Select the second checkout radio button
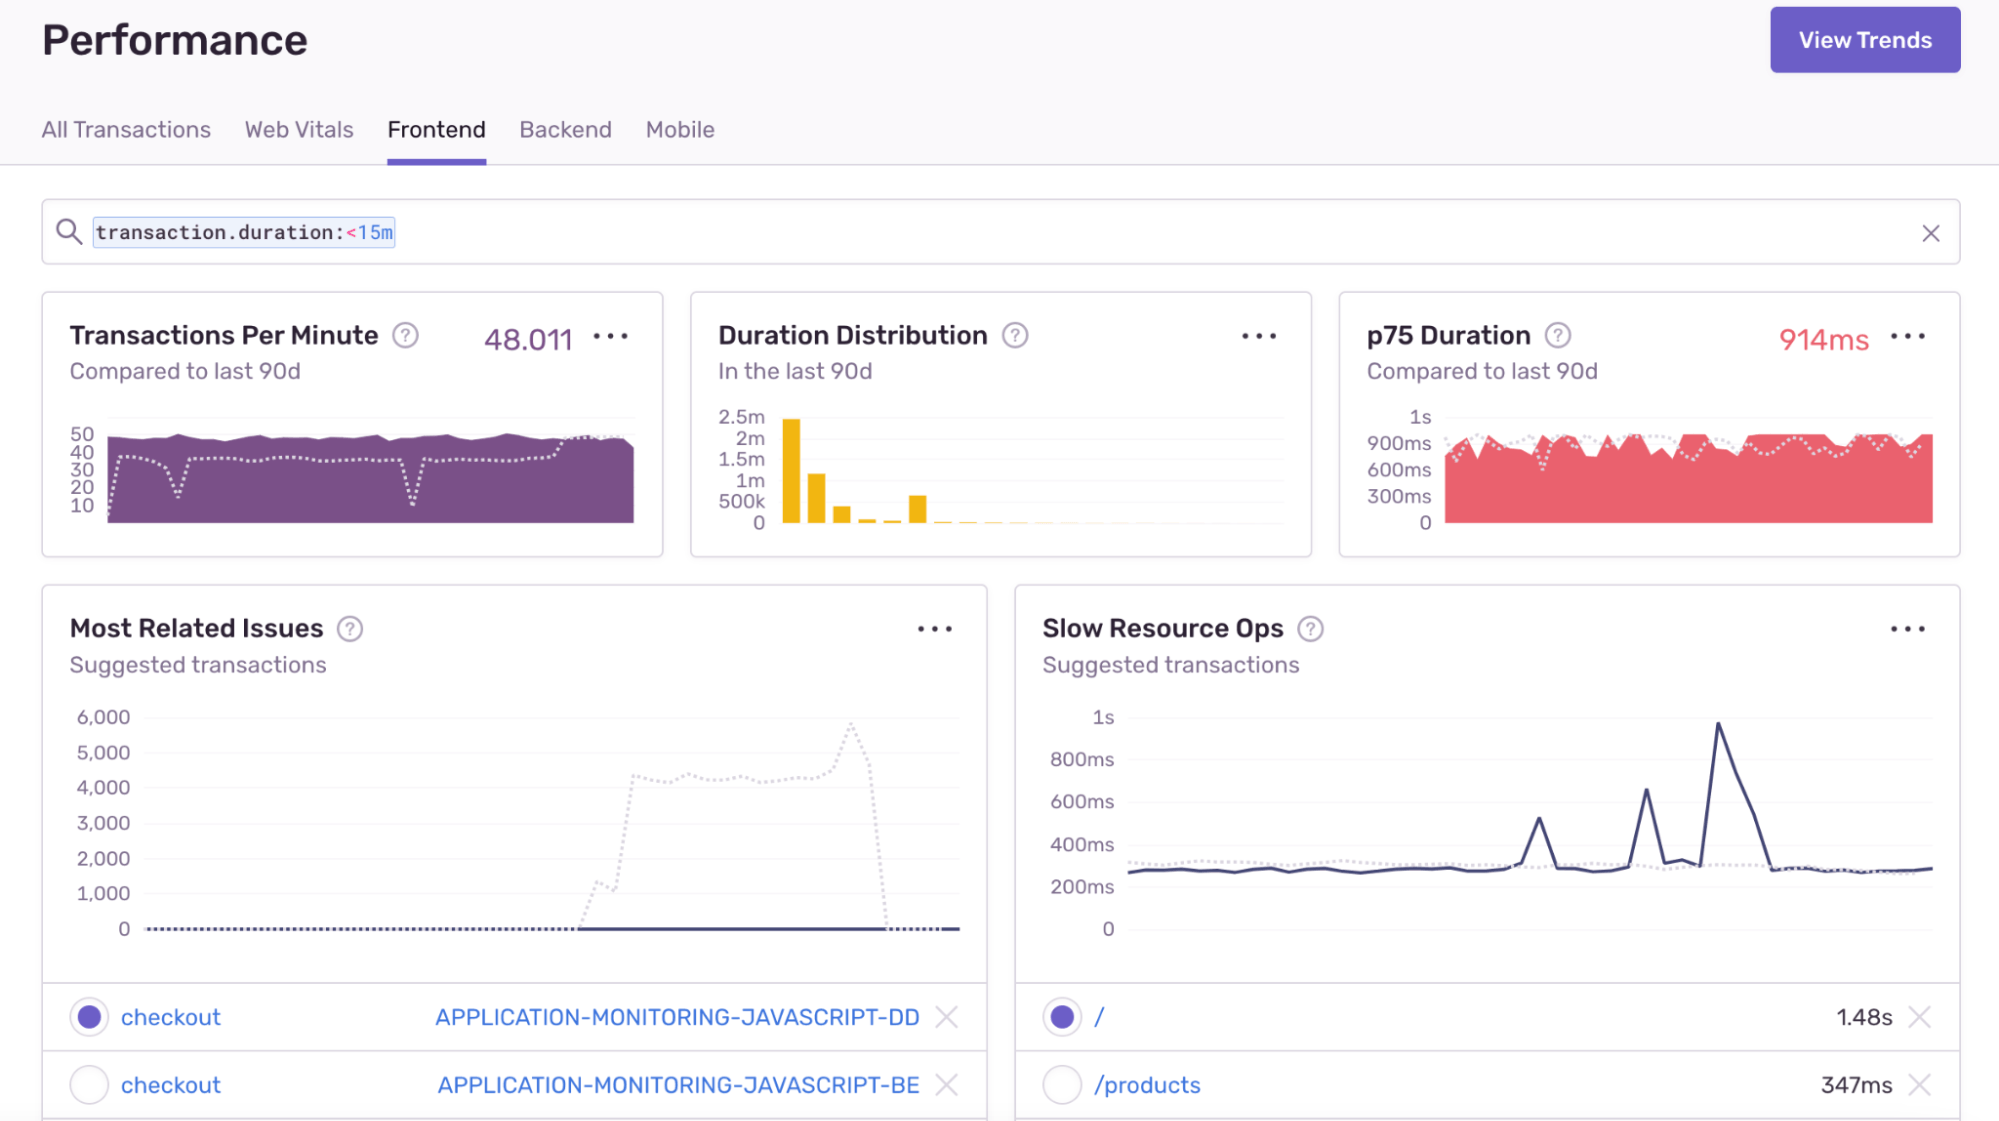 (x=89, y=1085)
